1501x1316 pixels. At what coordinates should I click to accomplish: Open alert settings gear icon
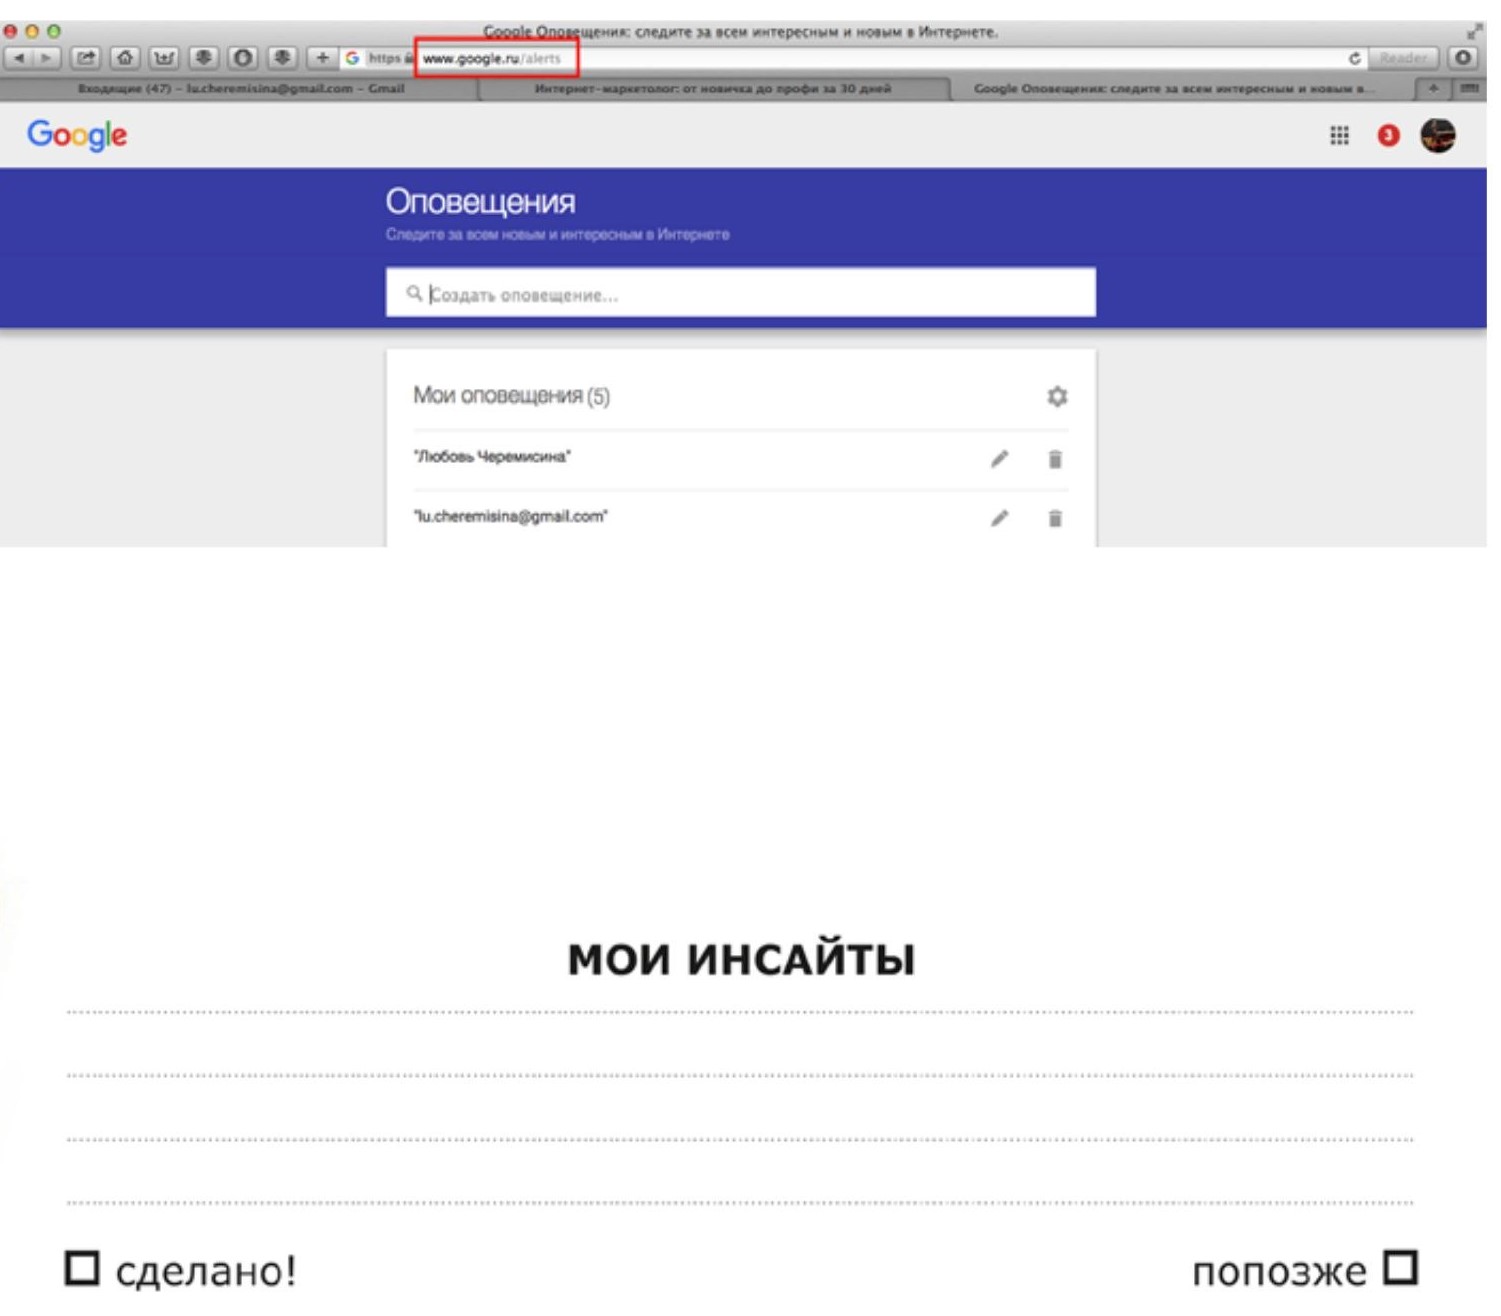[1057, 397]
